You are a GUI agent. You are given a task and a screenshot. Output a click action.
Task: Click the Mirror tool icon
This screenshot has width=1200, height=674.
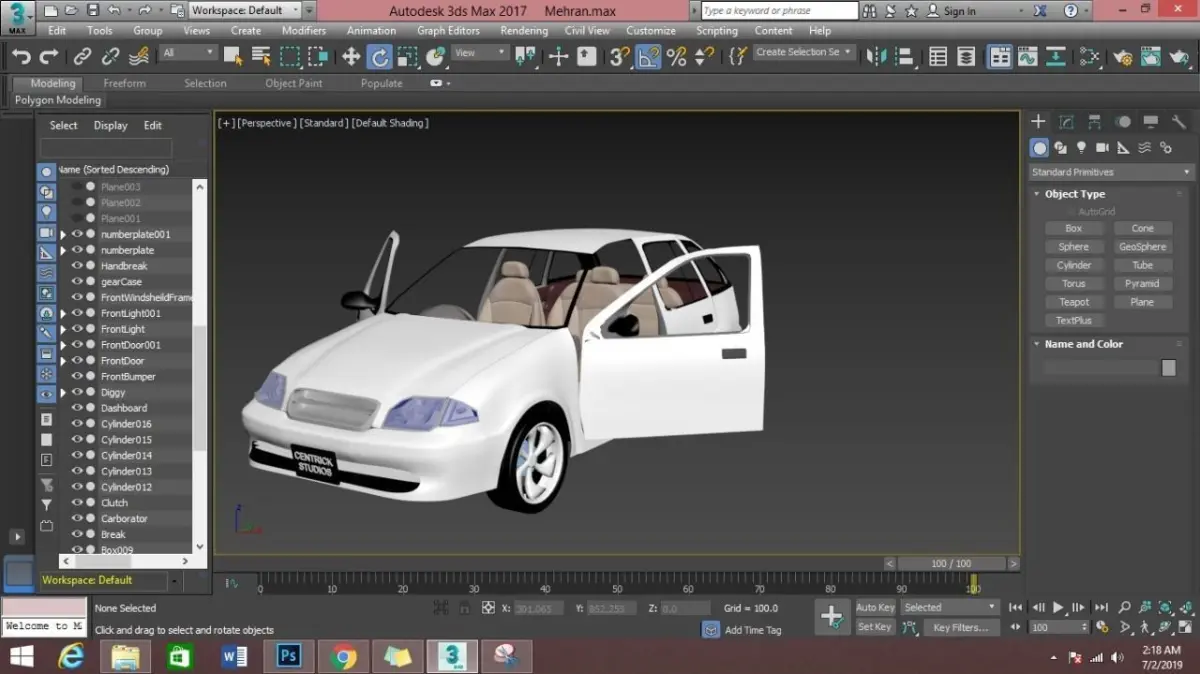pyautogui.click(x=876, y=57)
